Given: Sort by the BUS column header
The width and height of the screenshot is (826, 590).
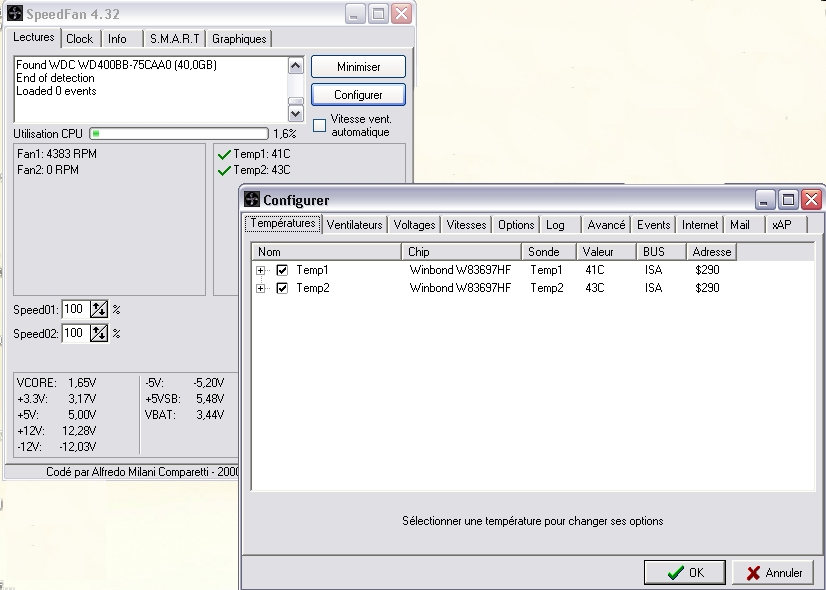Looking at the screenshot, I should 661,252.
